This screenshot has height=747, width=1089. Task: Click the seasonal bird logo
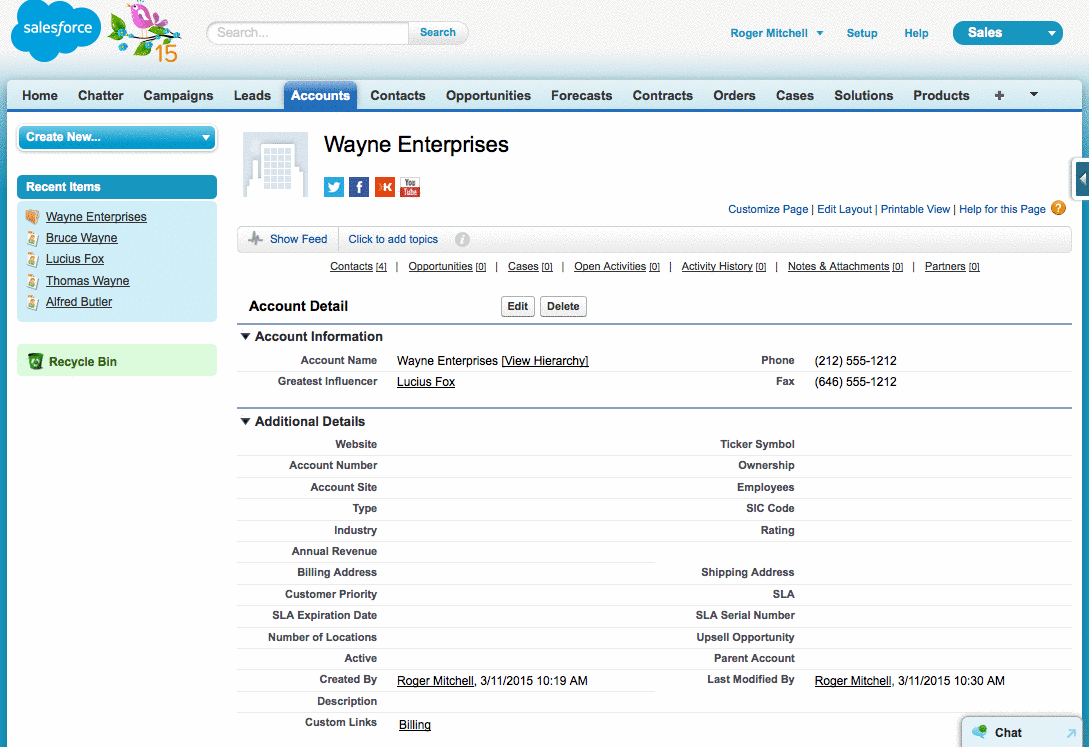tap(146, 31)
